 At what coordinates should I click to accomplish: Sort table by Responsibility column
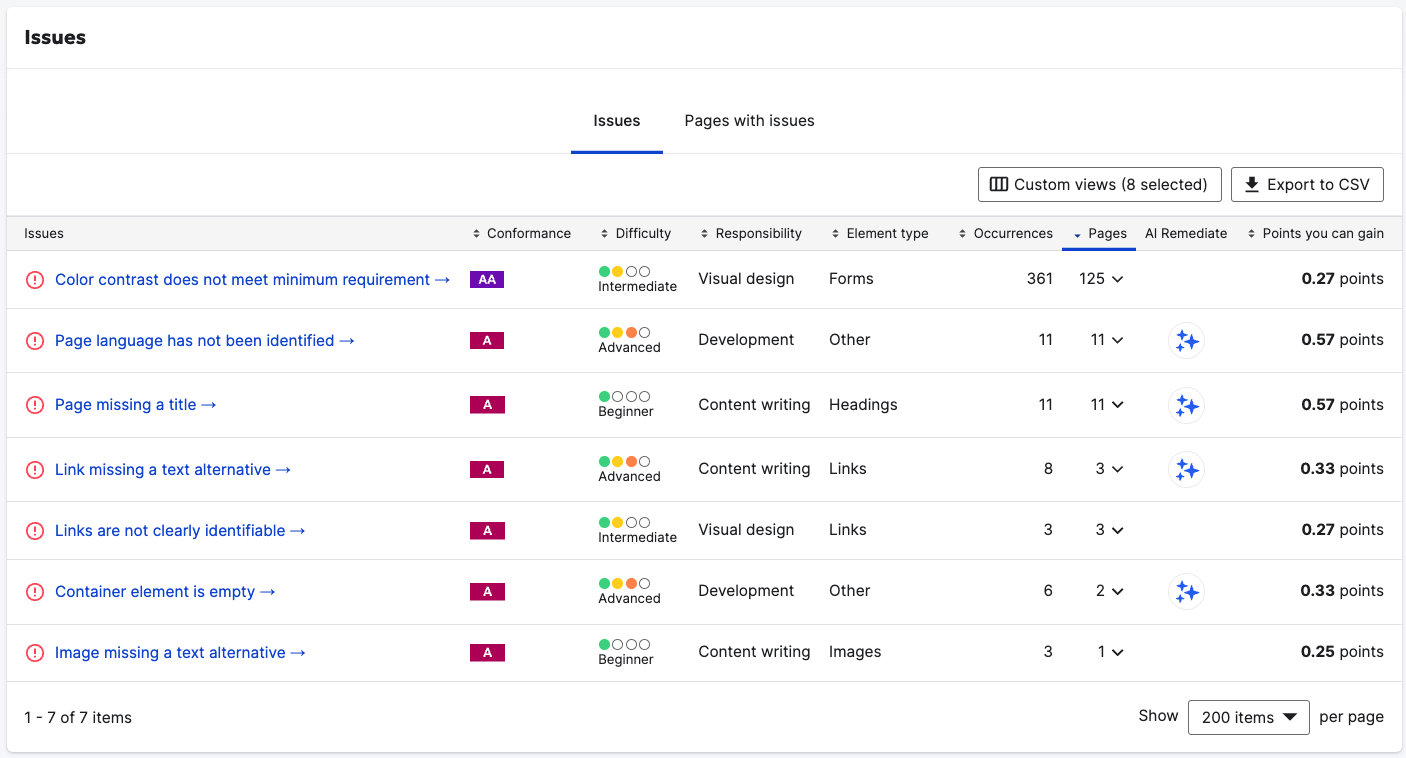click(751, 234)
